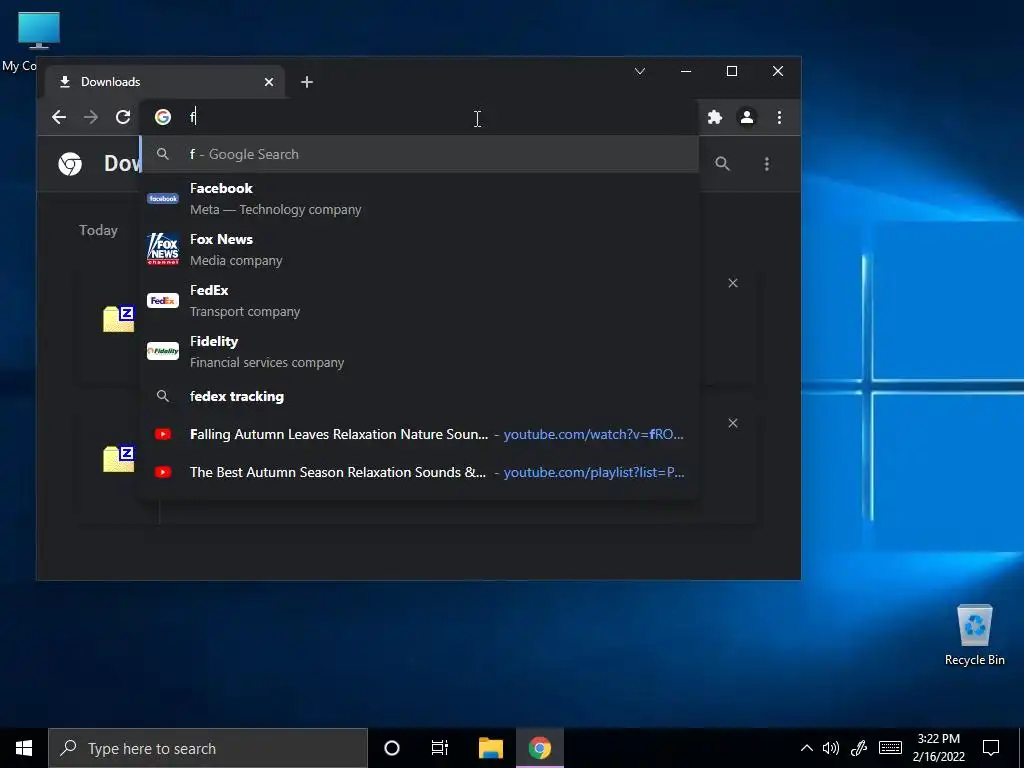Open the touch keyboard tray icon
1024x768 pixels.
click(x=890, y=748)
